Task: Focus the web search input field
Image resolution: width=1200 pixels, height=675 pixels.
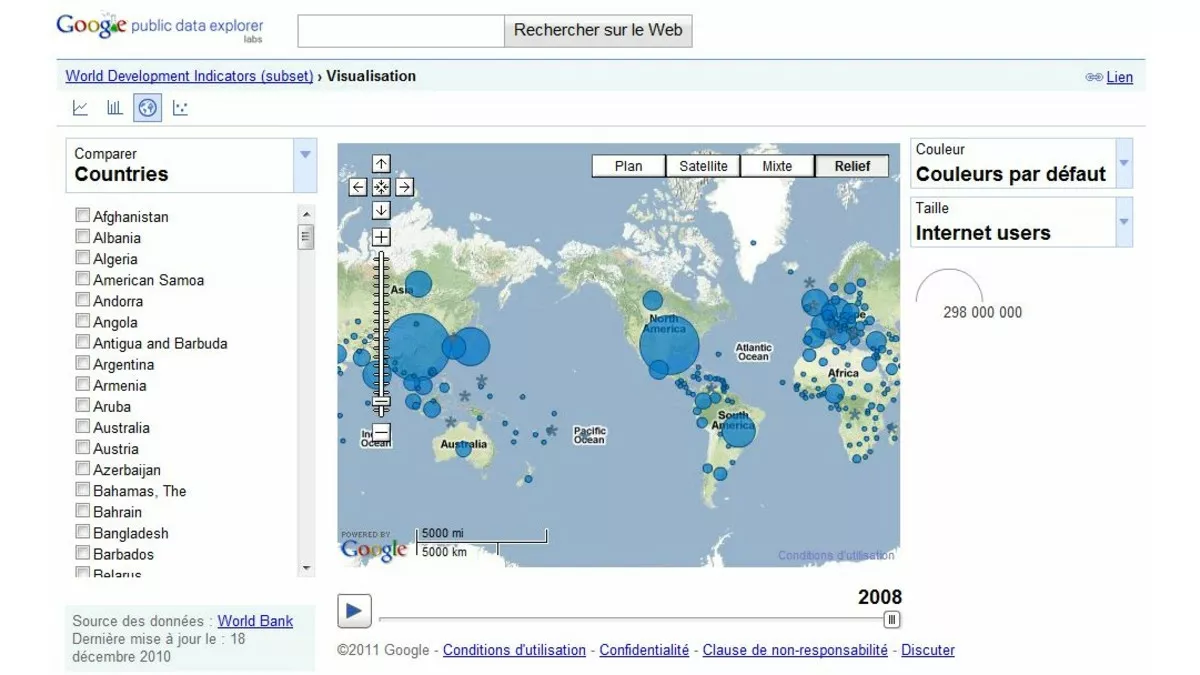Action: (401, 30)
